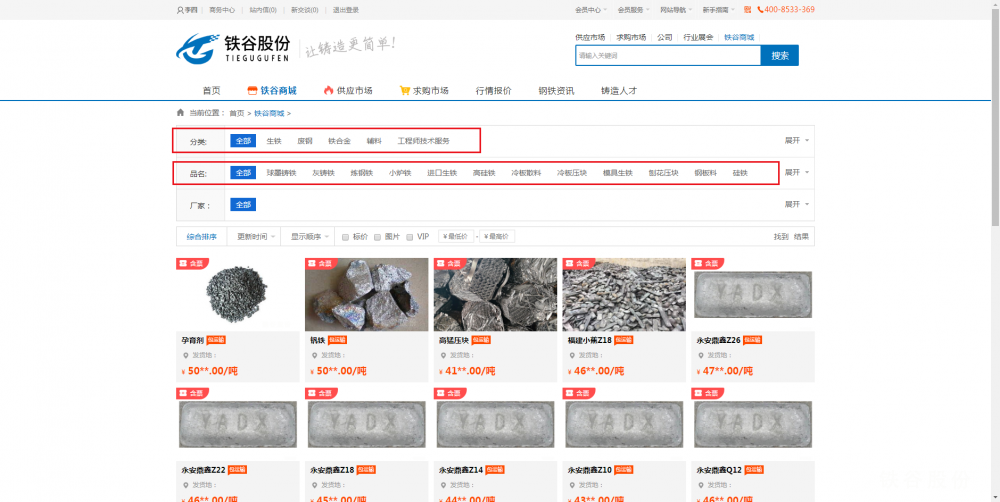This screenshot has width=1000, height=502.
Task: Click the phone icon next to 400-8533-369
Action: coord(760,10)
